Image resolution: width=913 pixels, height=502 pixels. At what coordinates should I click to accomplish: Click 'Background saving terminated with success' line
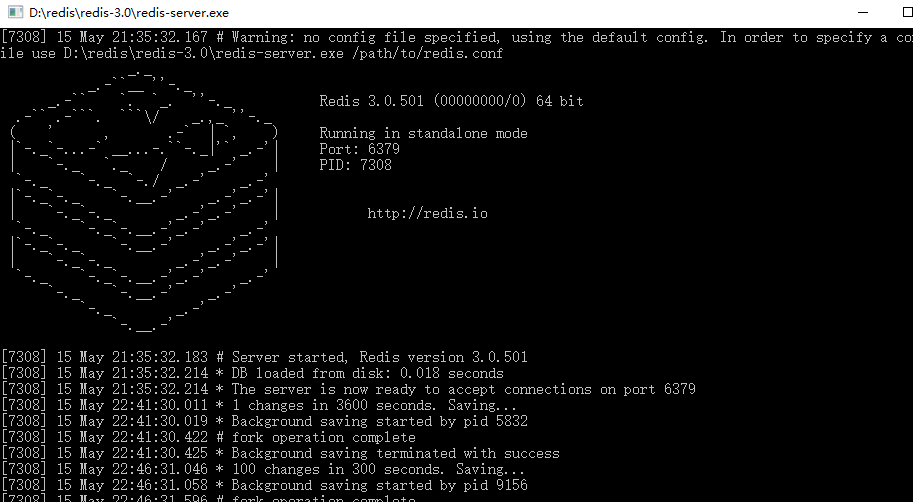coord(280,453)
